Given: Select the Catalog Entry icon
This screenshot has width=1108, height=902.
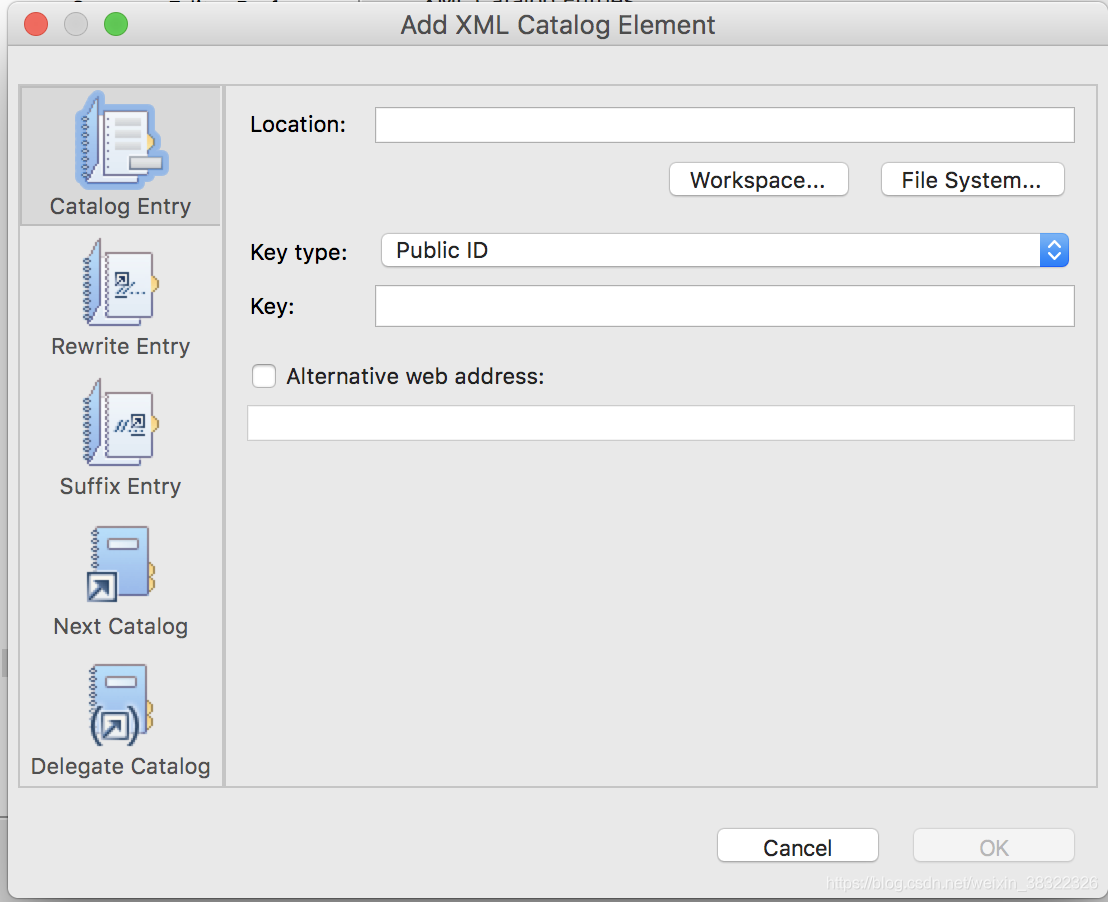Looking at the screenshot, I should (x=121, y=141).
